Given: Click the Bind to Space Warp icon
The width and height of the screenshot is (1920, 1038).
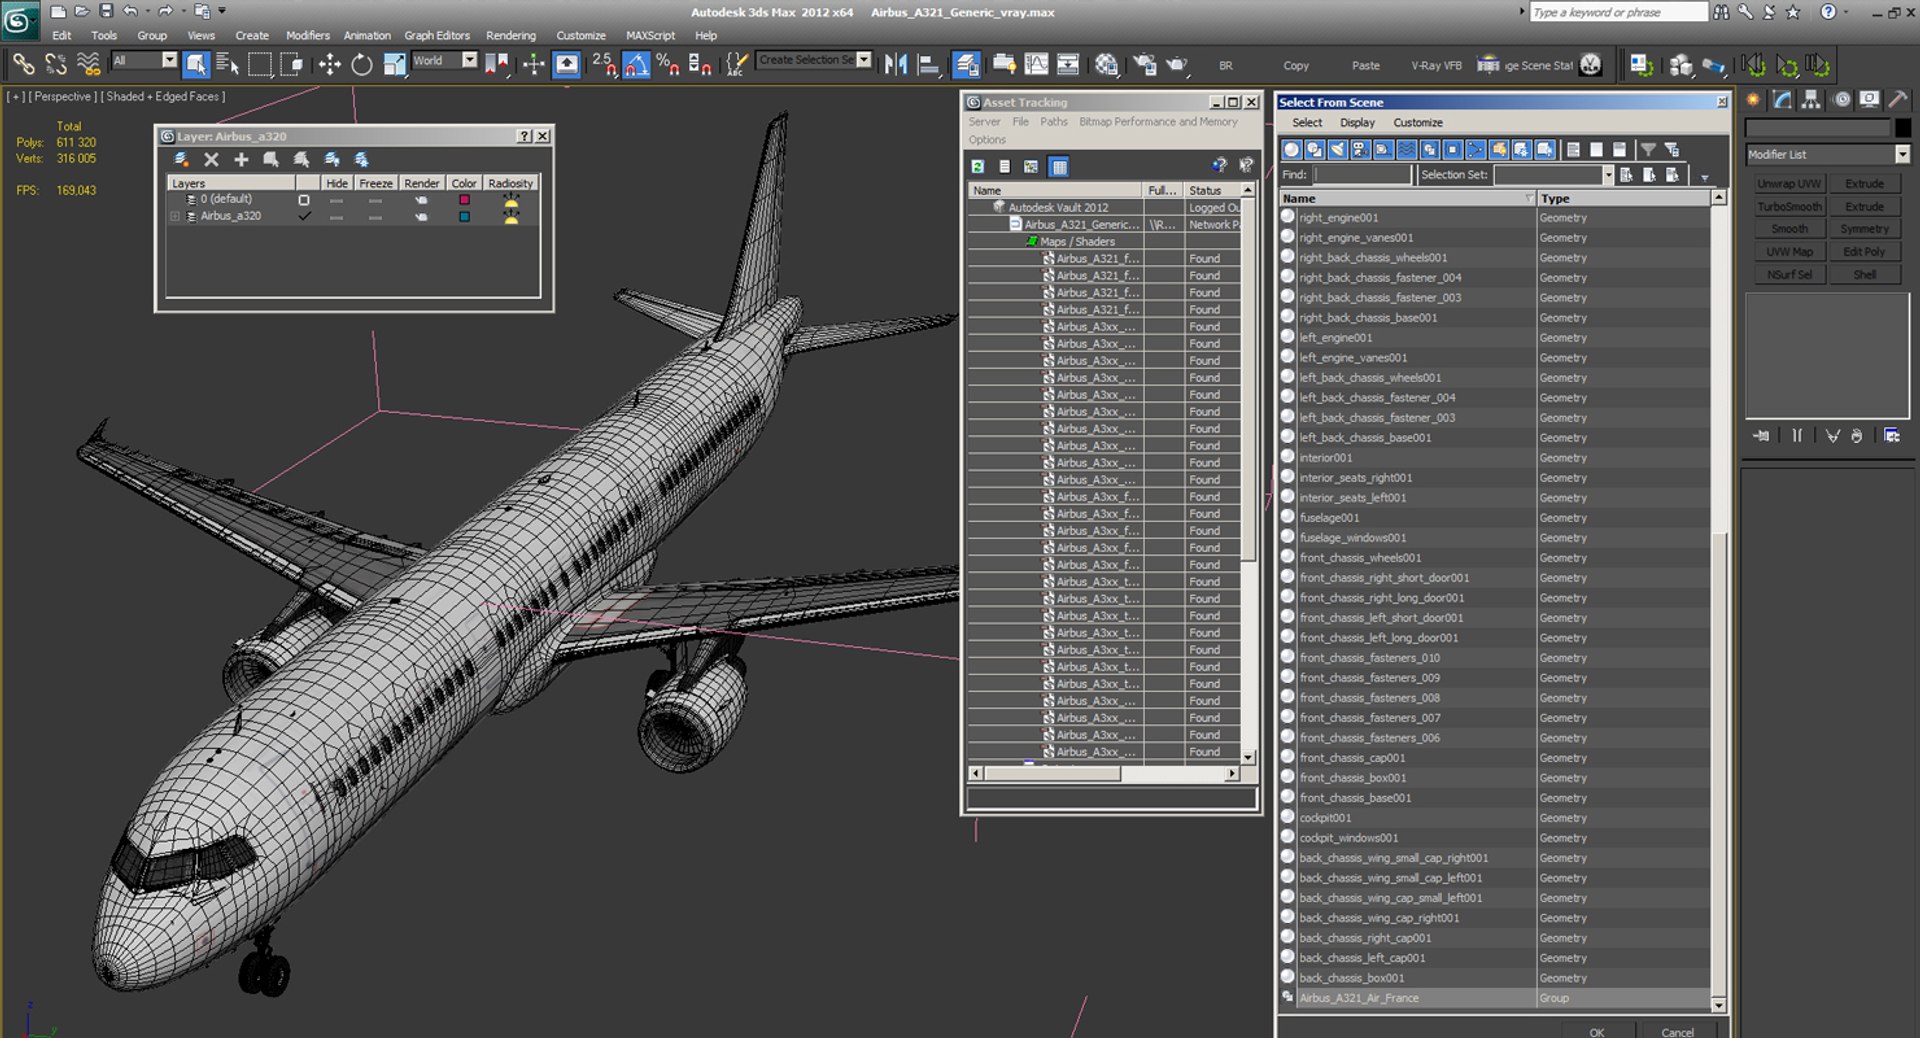Looking at the screenshot, I should pos(88,64).
